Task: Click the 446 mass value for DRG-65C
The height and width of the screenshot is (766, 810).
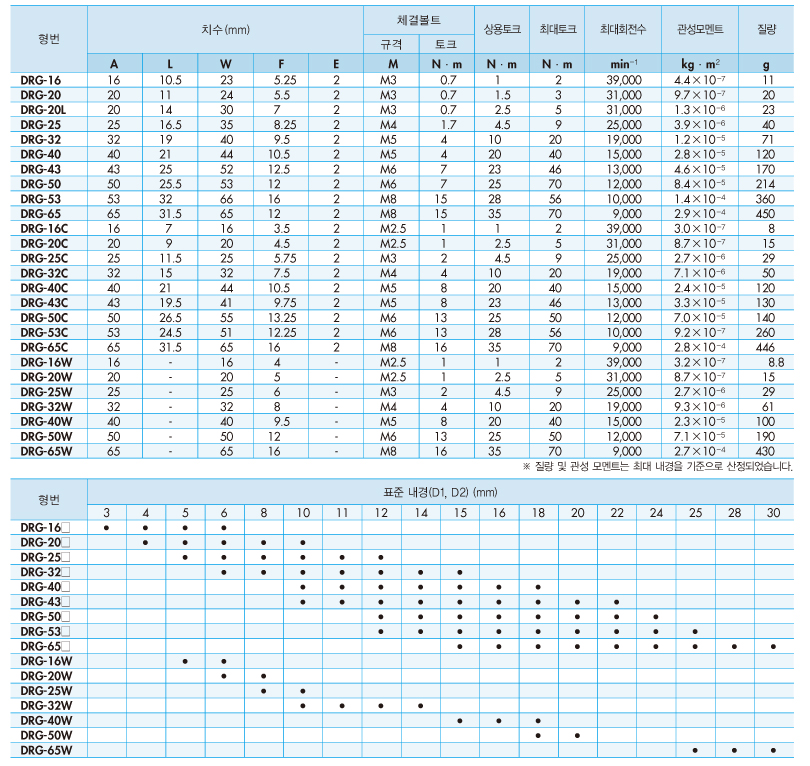Action: tap(765, 348)
